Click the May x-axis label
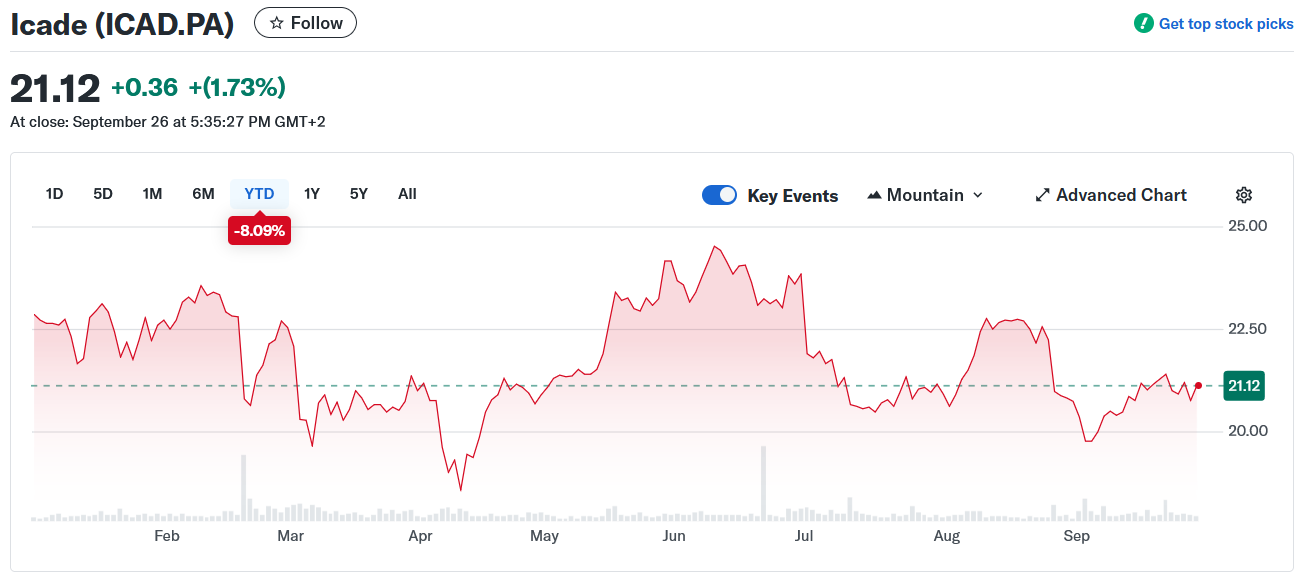The image size is (1308, 577). (544, 537)
